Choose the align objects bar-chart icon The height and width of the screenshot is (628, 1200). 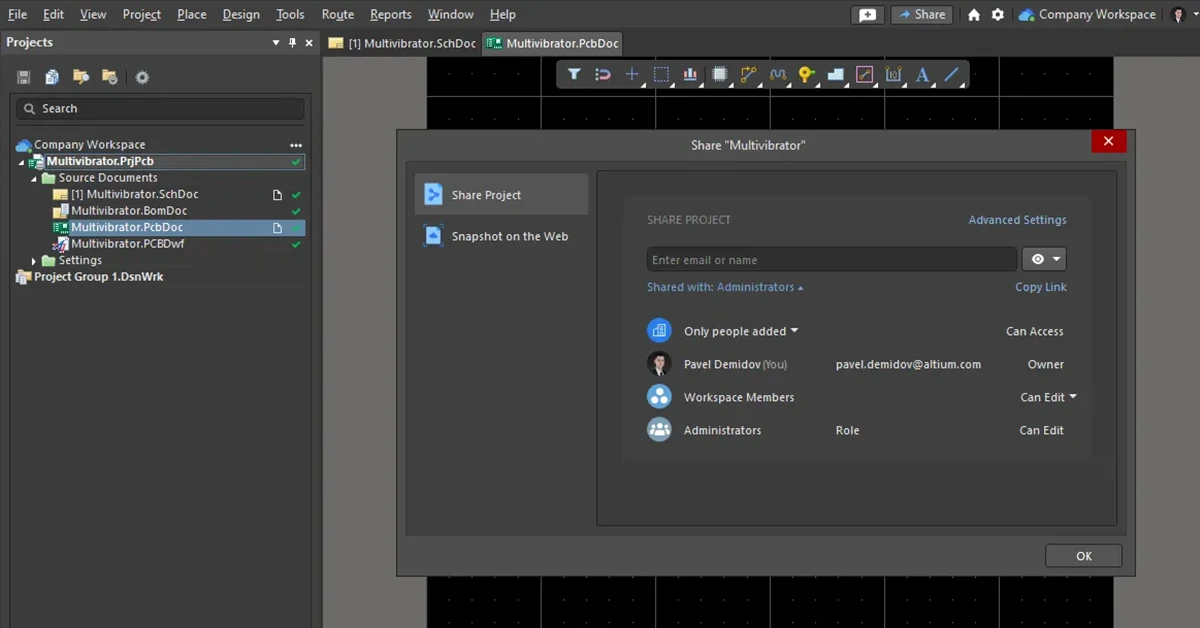point(690,74)
